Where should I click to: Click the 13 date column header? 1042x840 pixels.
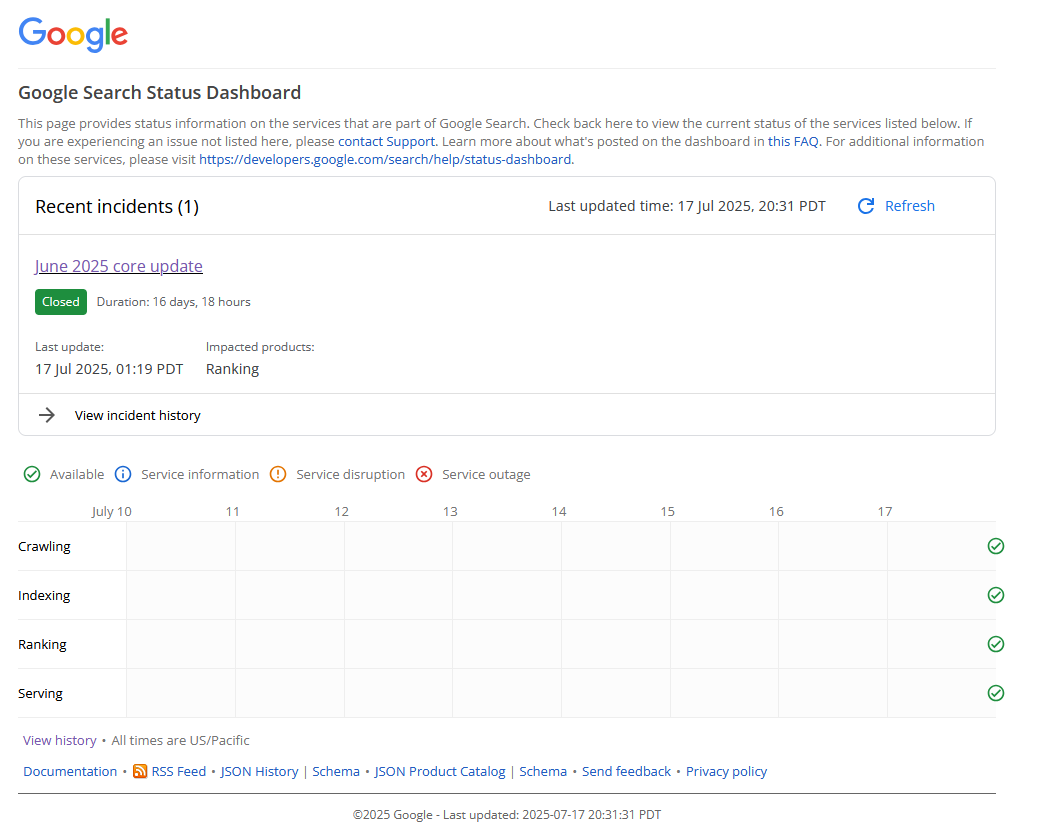click(x=450, y=512)
